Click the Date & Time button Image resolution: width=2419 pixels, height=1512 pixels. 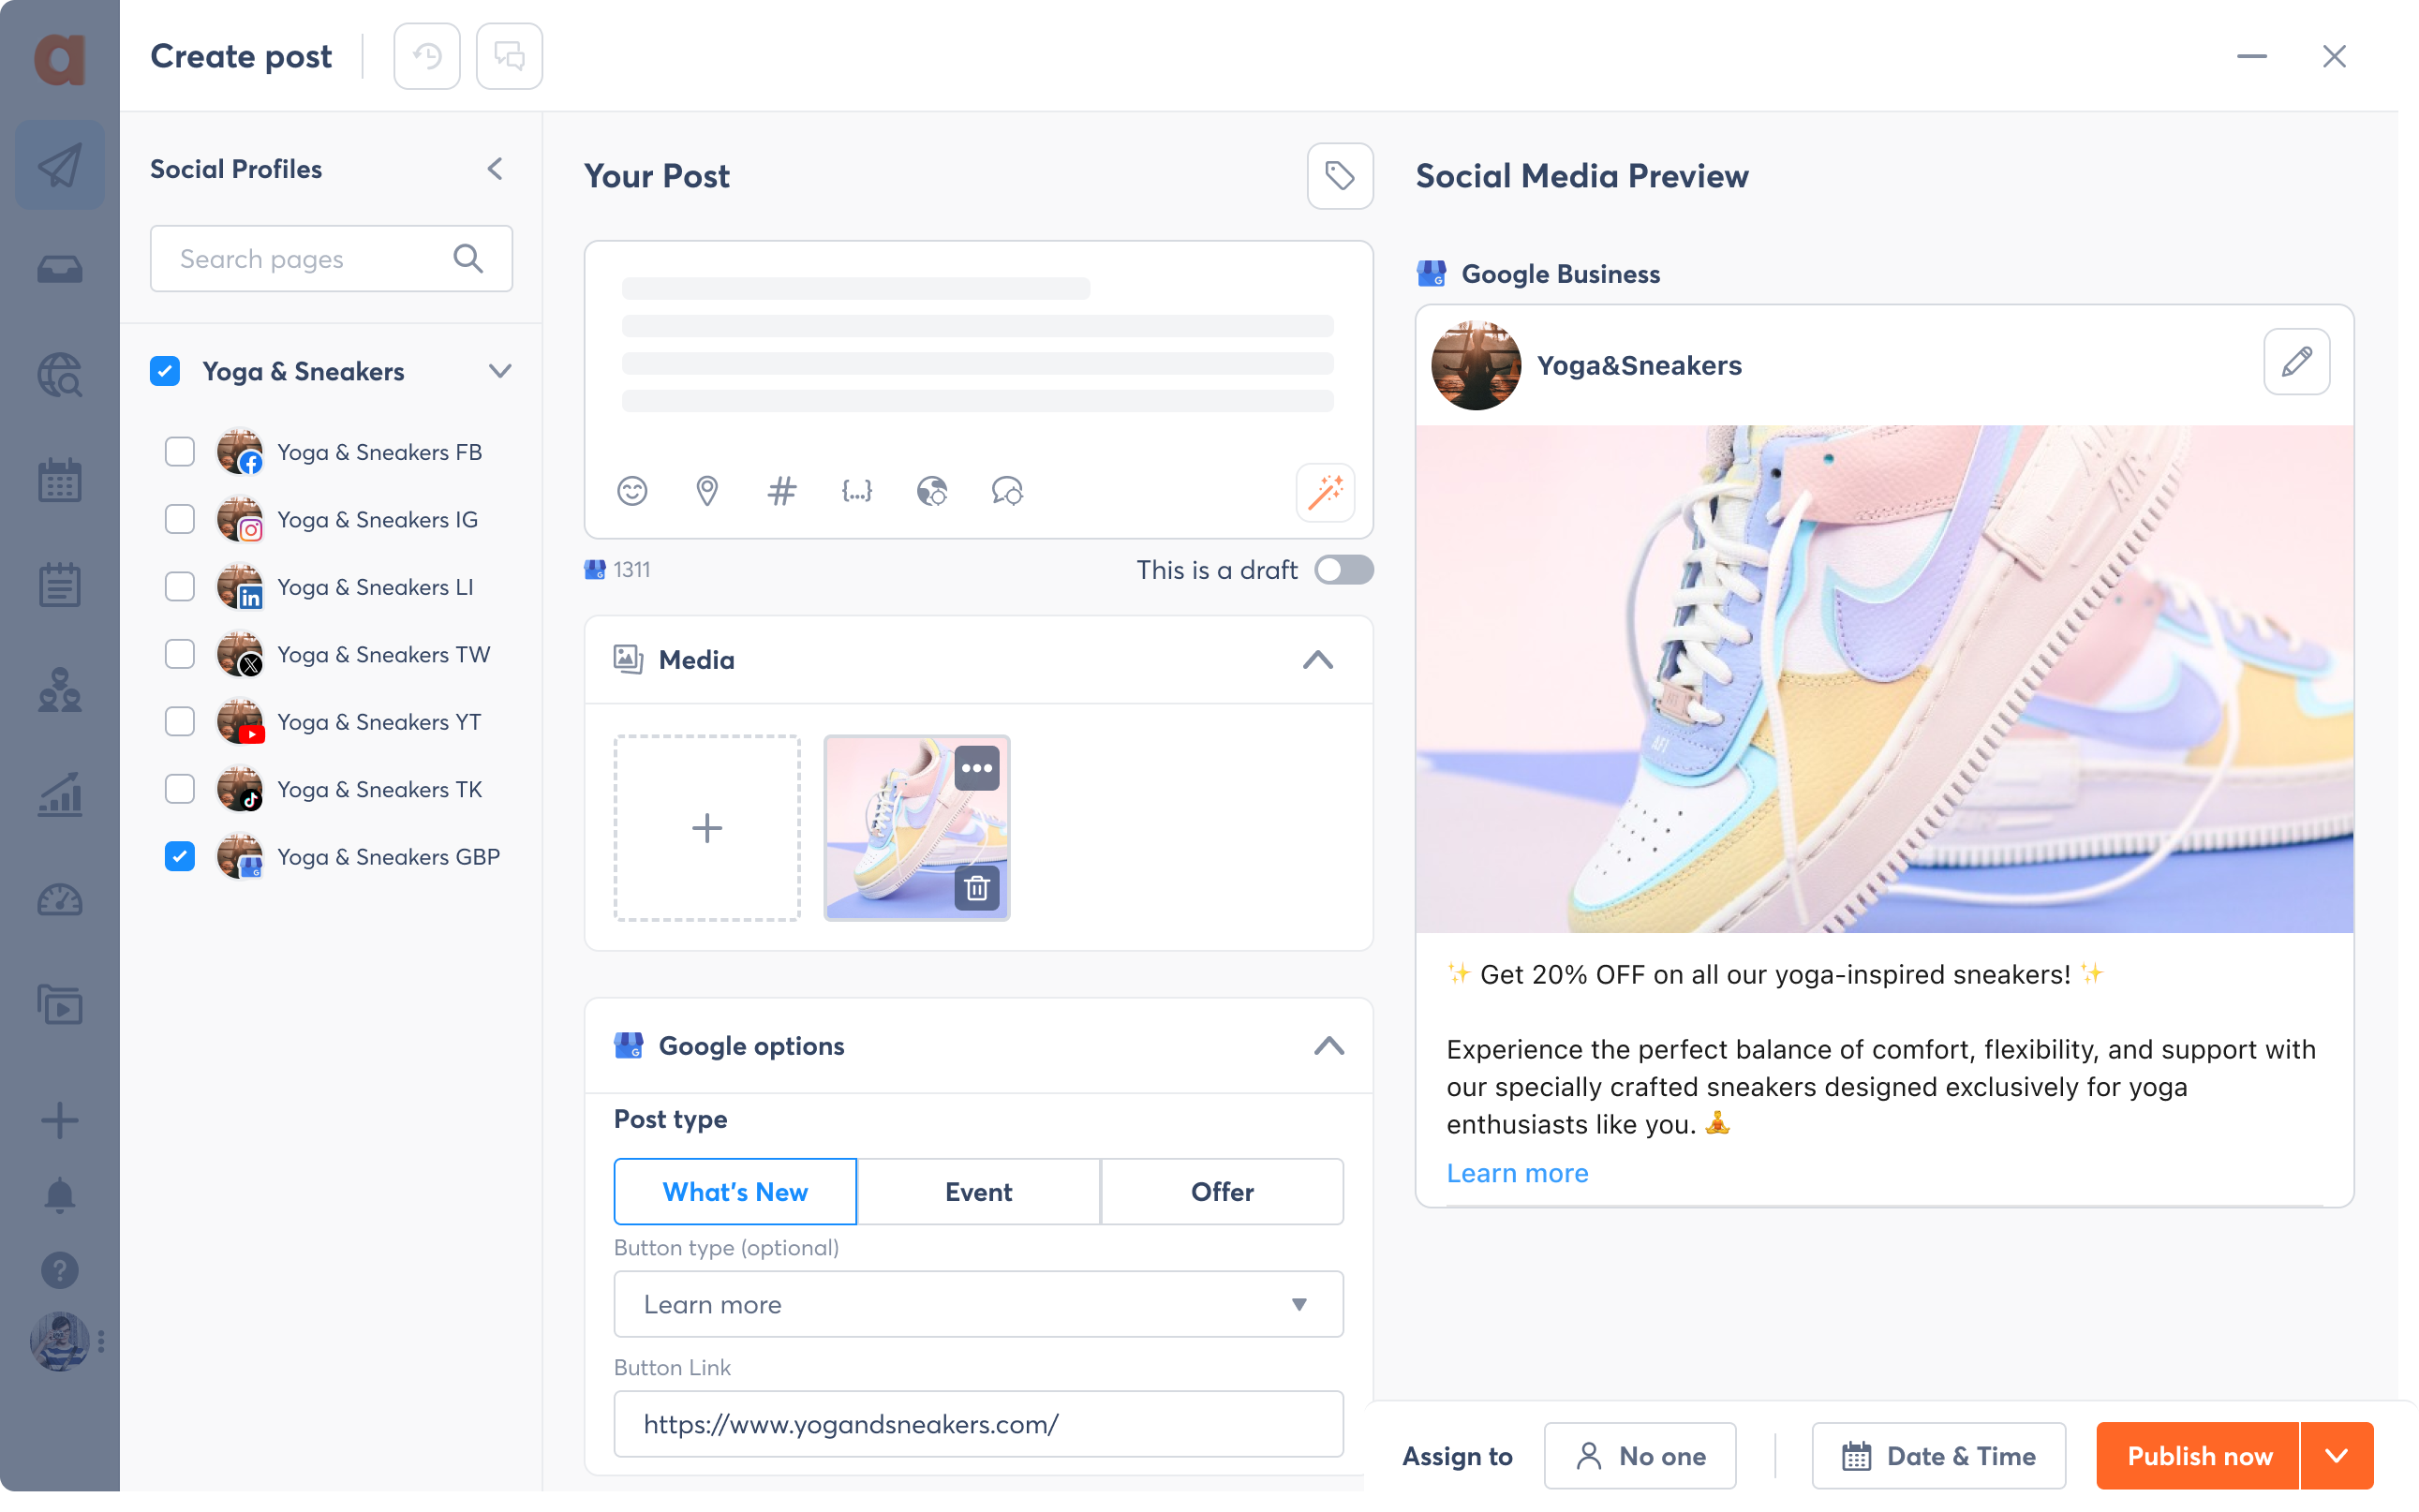pyautogui.click(x=1938, y=1455)
